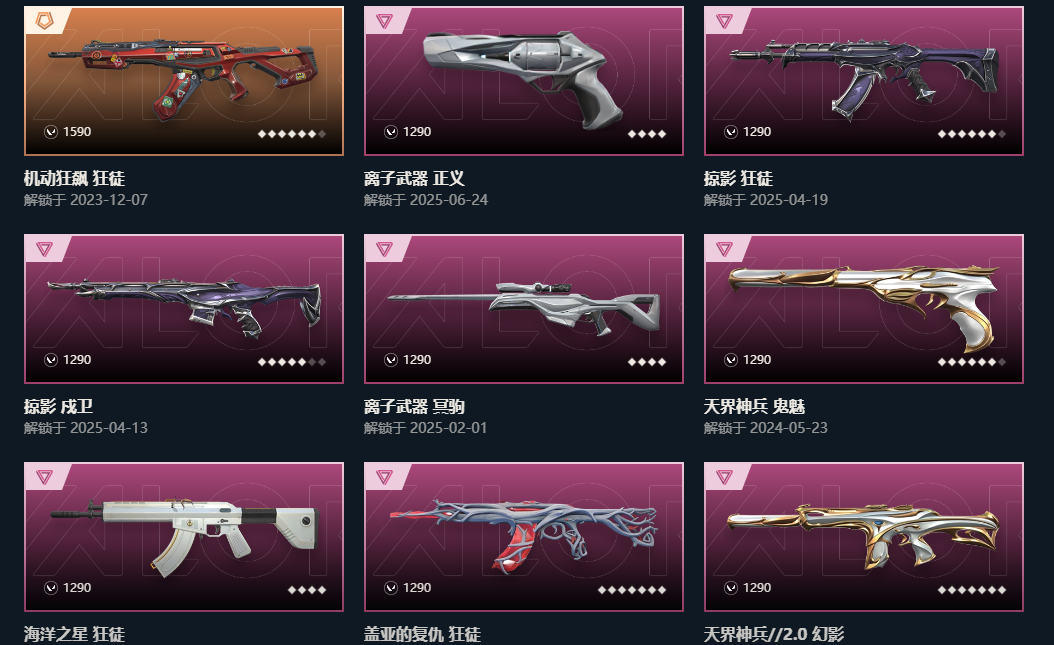Screen dimensions: 1054x645
Task: Click the tier badge on 天界神兵//2.0 幻影 card
Action: click(724, 476)
